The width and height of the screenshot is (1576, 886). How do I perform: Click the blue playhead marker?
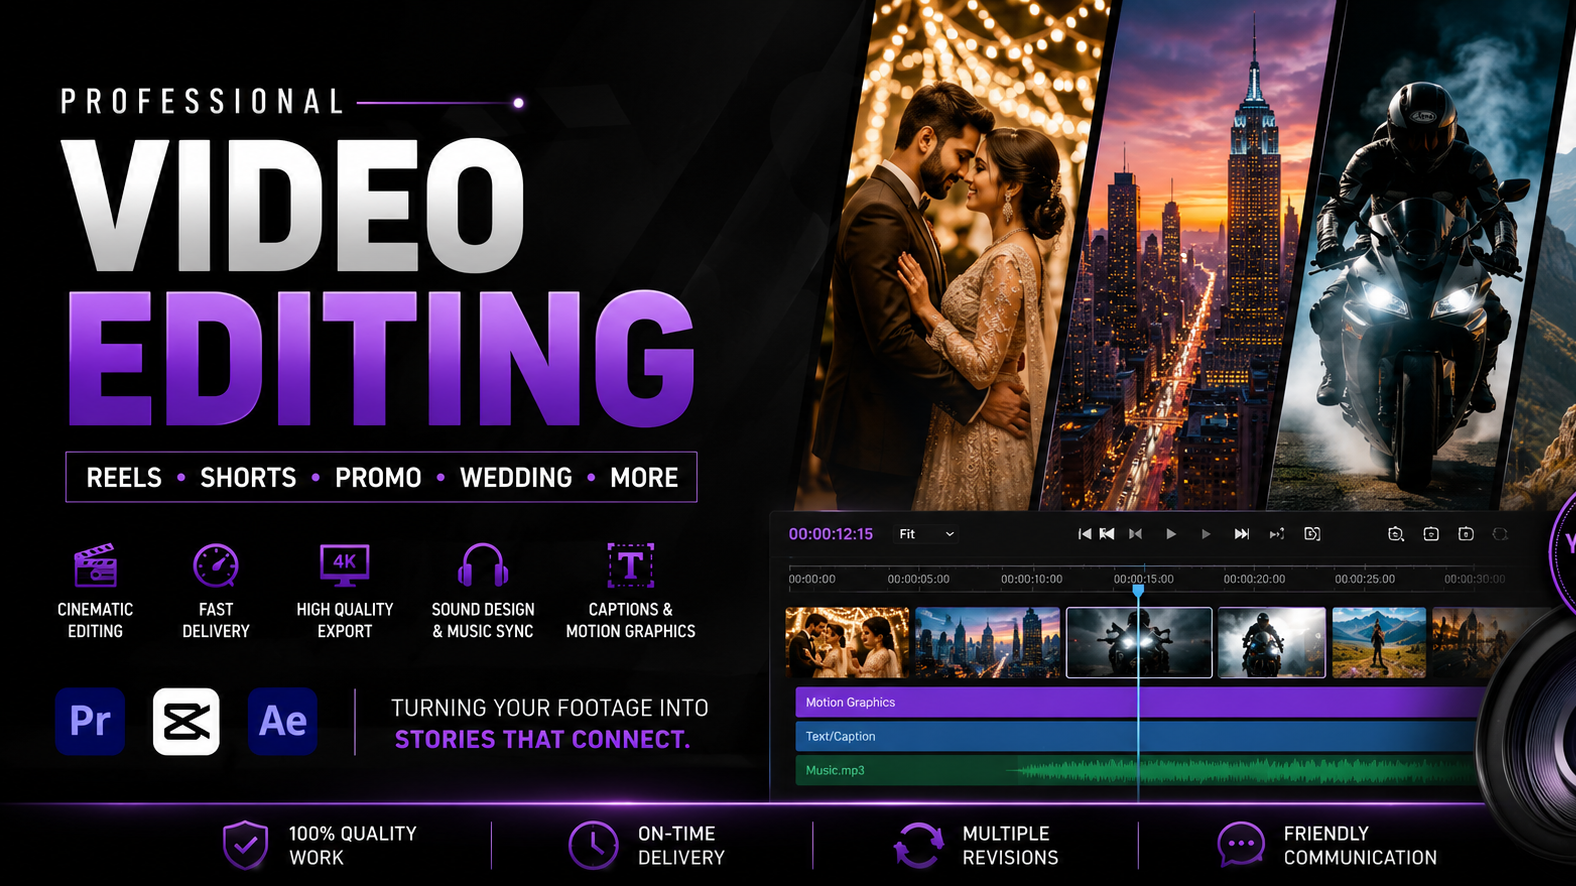[1138, 591]
